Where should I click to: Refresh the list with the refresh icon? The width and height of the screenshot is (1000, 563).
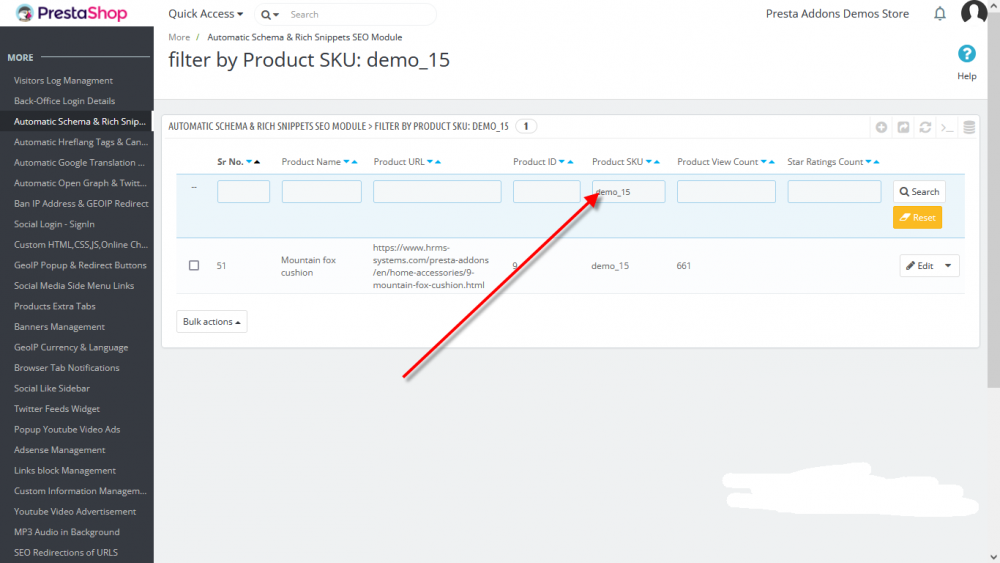[925, 128]
